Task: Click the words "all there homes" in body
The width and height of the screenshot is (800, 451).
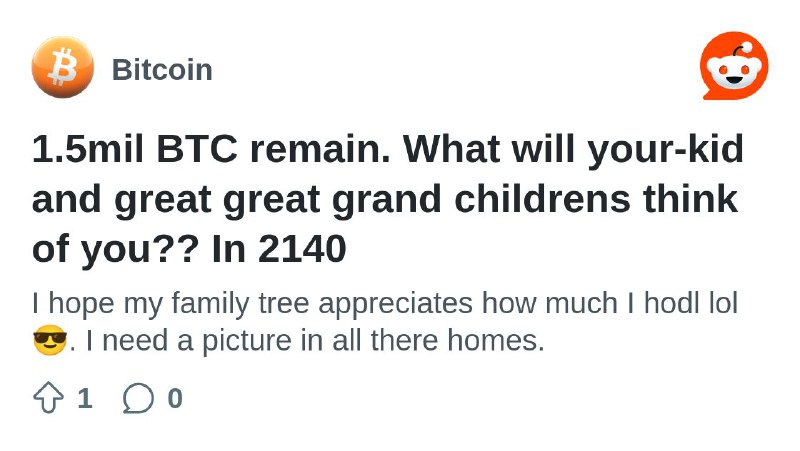Action: pos(438,340)
